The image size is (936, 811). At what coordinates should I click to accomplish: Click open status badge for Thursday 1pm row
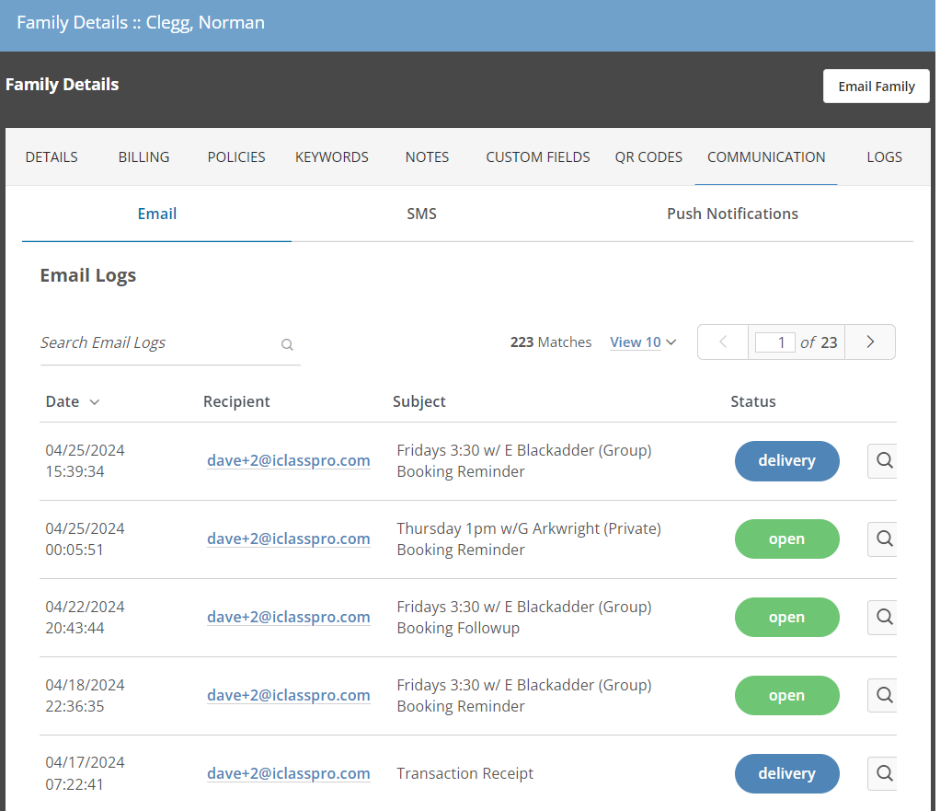[x=787, y=539]
